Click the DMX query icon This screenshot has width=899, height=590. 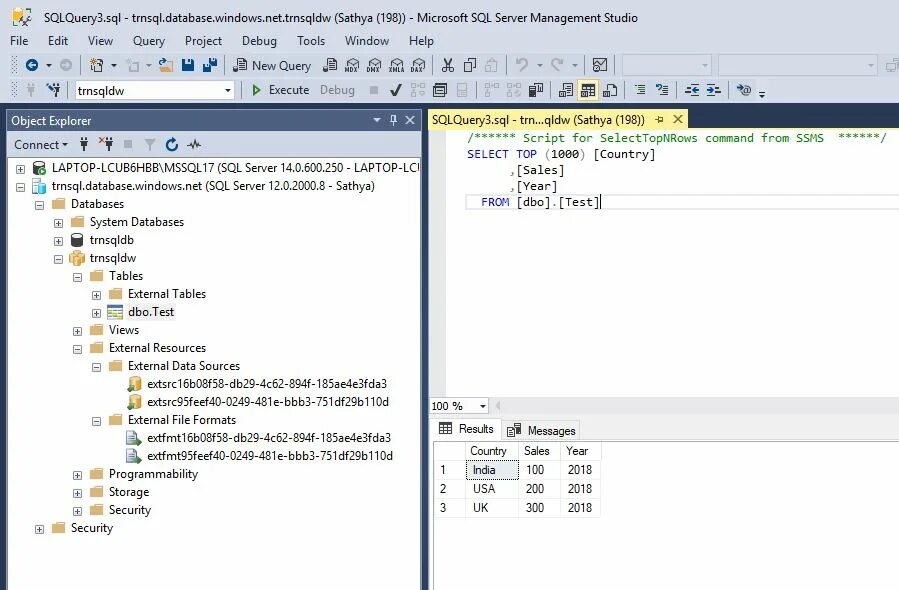coord(374,65)
